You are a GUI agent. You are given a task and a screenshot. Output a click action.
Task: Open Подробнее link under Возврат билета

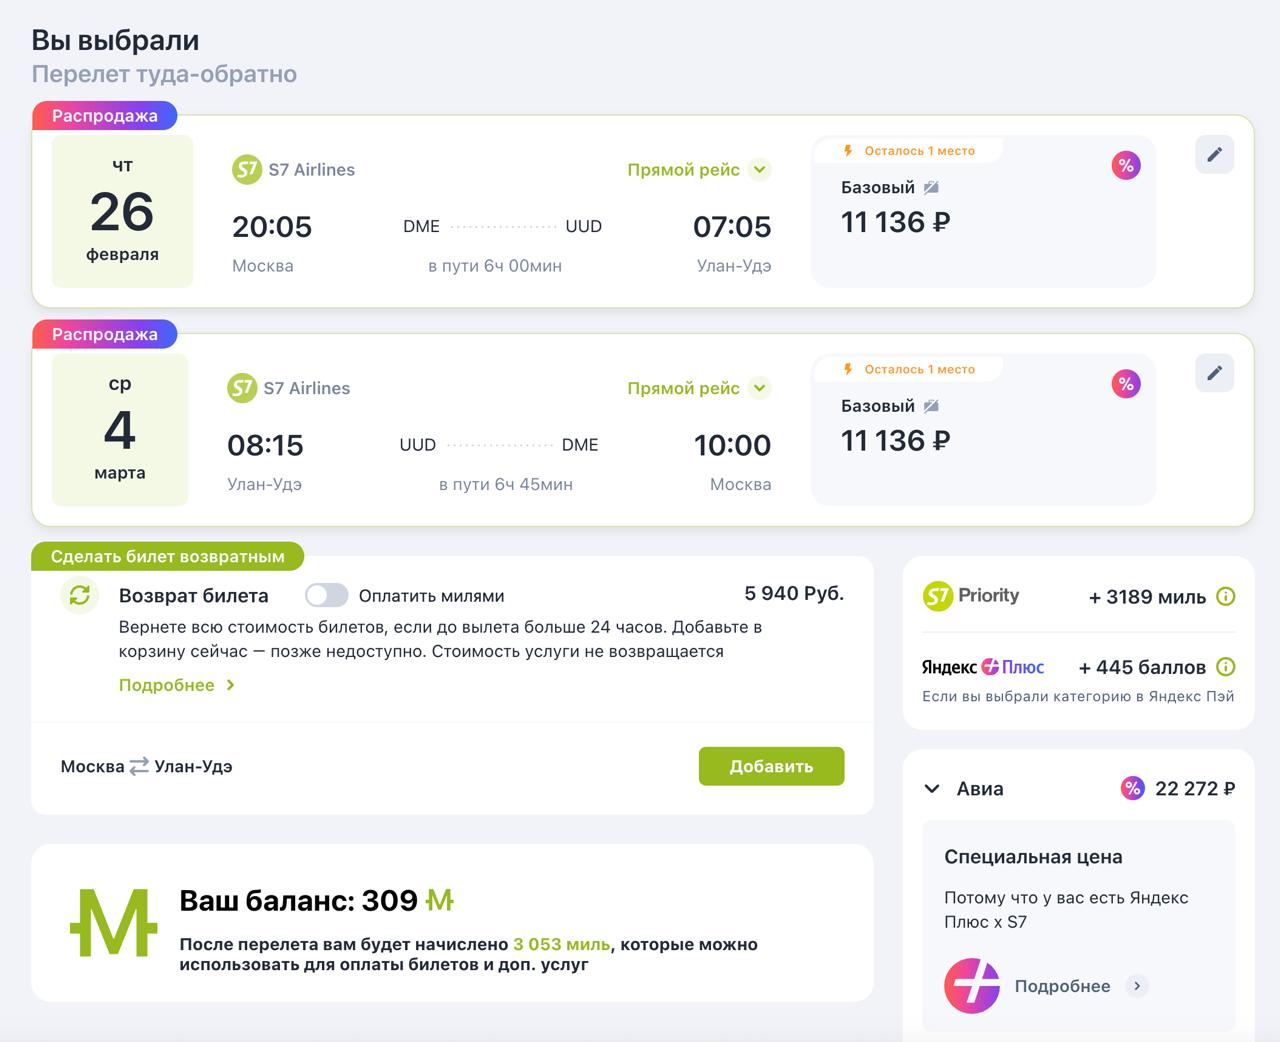coord(176,685)
